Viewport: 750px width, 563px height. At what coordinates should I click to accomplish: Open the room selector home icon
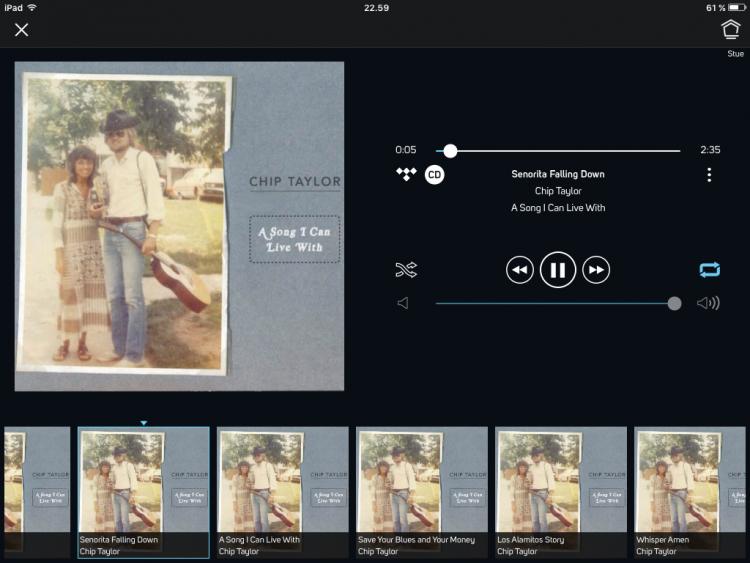point(730,30)
